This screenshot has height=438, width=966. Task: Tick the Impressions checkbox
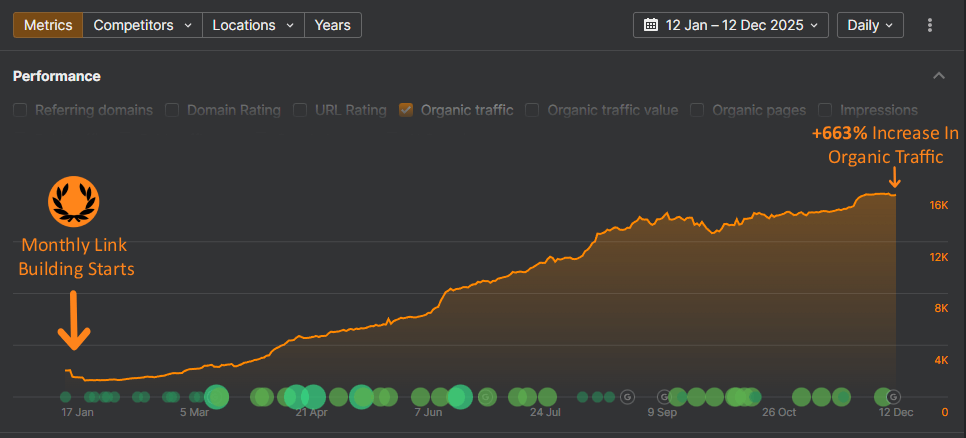coord(826,110)
